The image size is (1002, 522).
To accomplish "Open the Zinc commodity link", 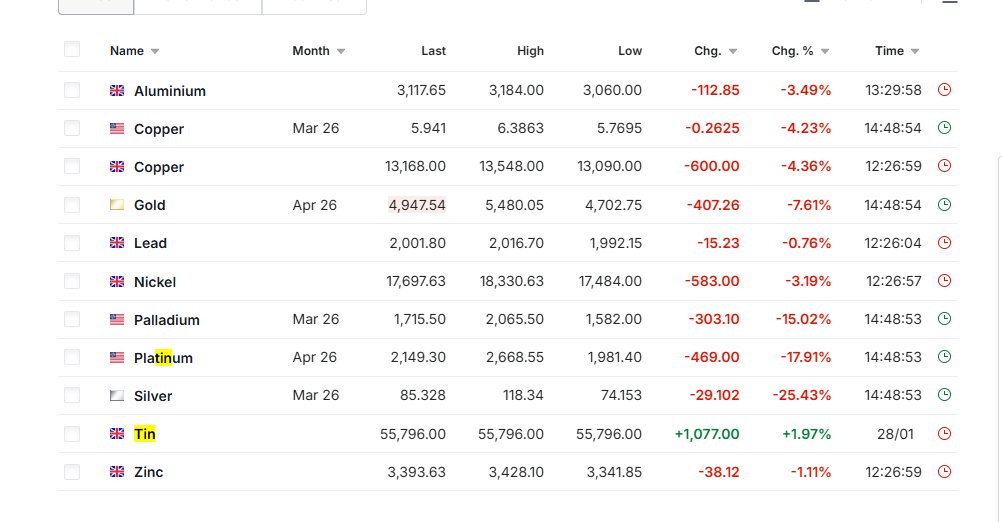I will (148, 472).
